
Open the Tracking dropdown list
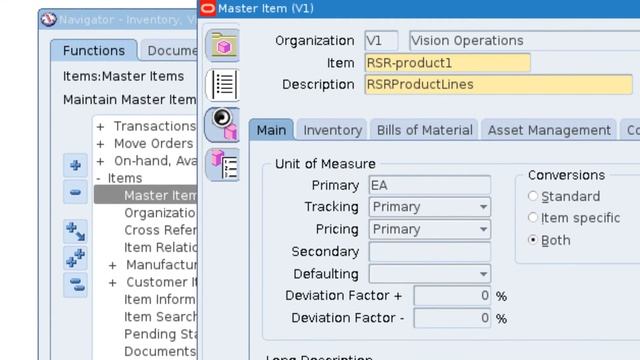pyautogui.click(x=429, y=207)
